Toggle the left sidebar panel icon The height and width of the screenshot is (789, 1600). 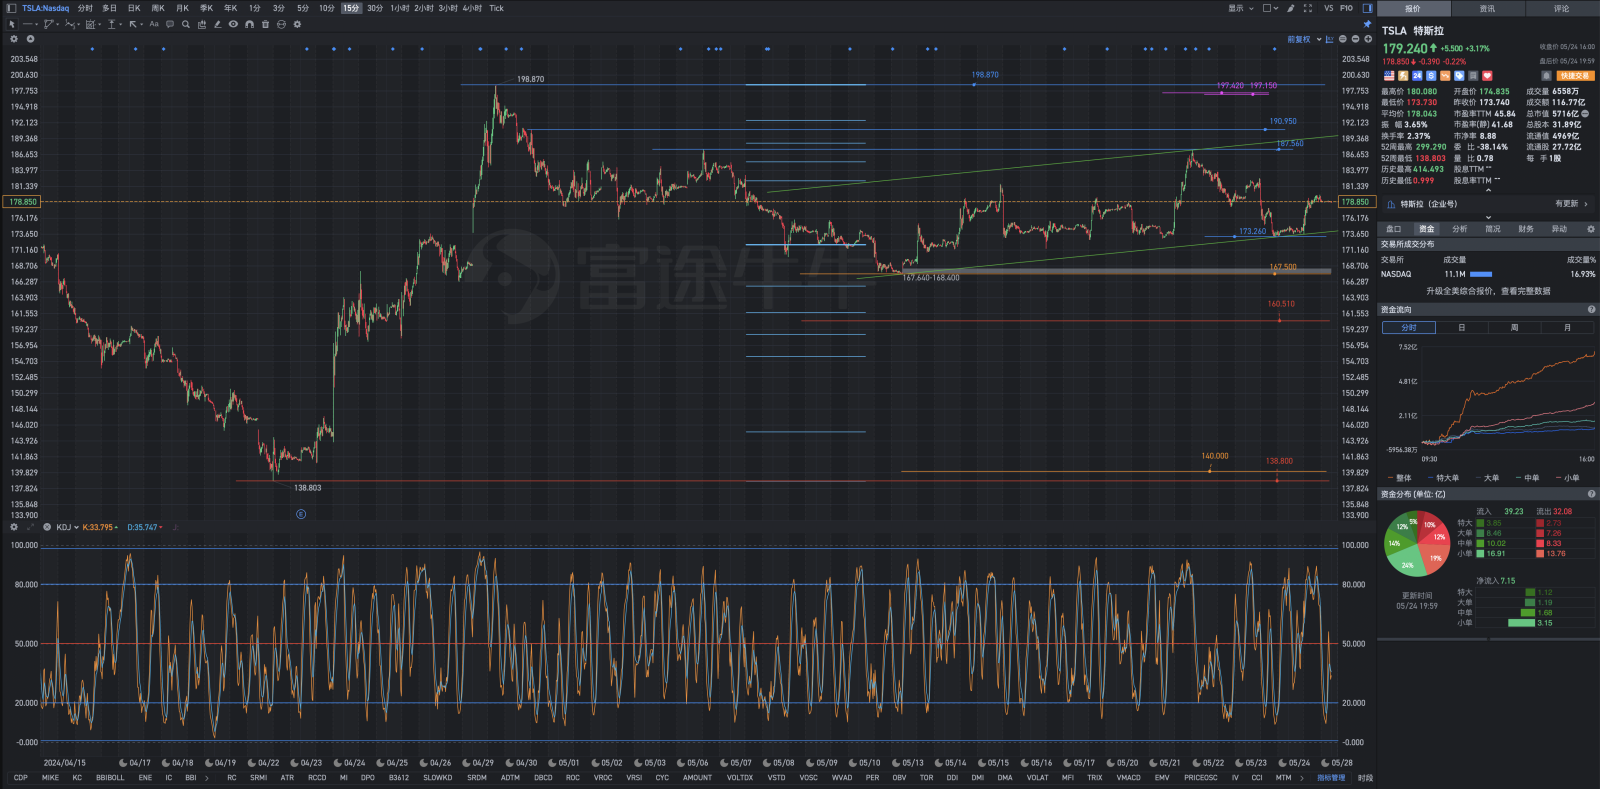point(11,8)
